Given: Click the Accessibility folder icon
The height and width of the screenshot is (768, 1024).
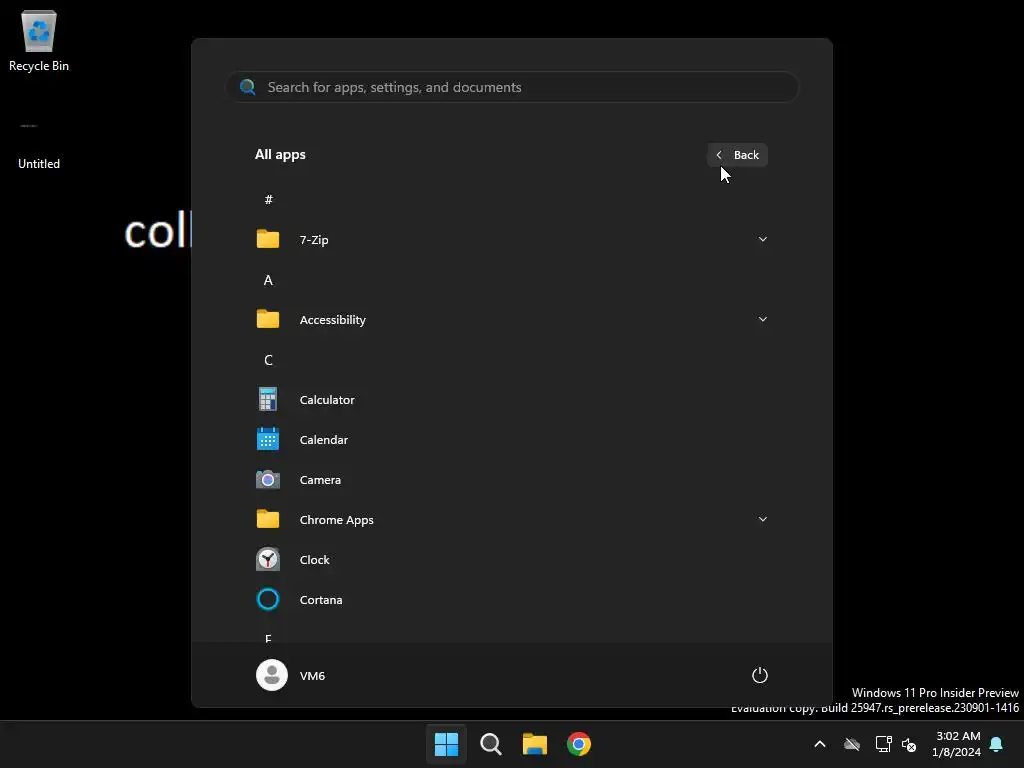Looking at the screenshot, I should pos(268,319).
